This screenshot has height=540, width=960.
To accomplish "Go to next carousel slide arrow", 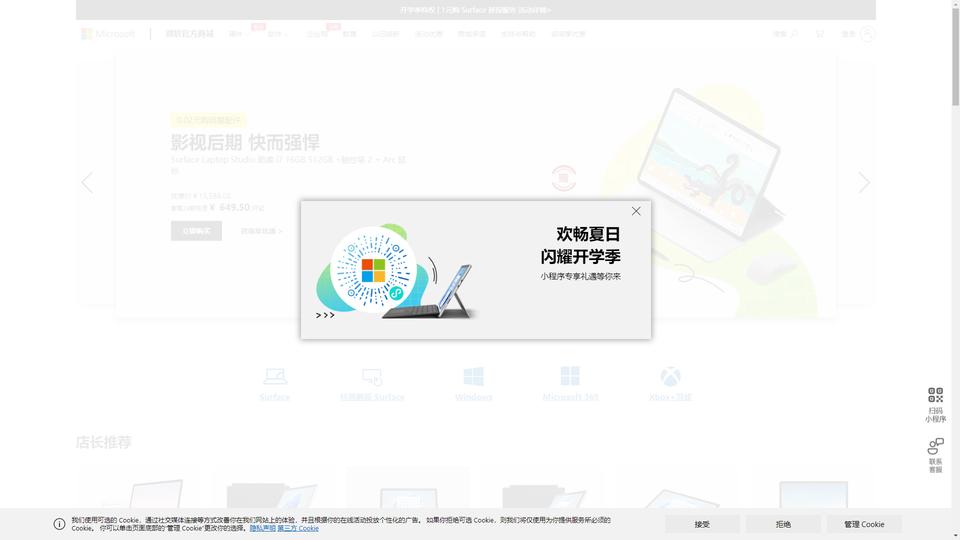I will pyautogui.click(x=864, y=182).
